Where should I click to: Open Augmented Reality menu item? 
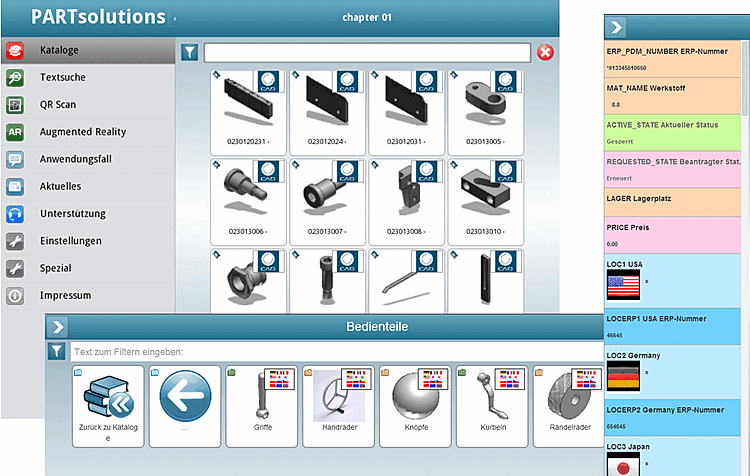click(88, 132)
